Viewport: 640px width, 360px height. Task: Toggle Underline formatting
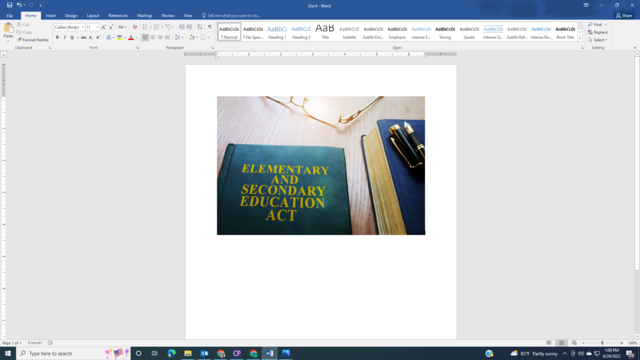pyautogui.click(x=72, y=38)
